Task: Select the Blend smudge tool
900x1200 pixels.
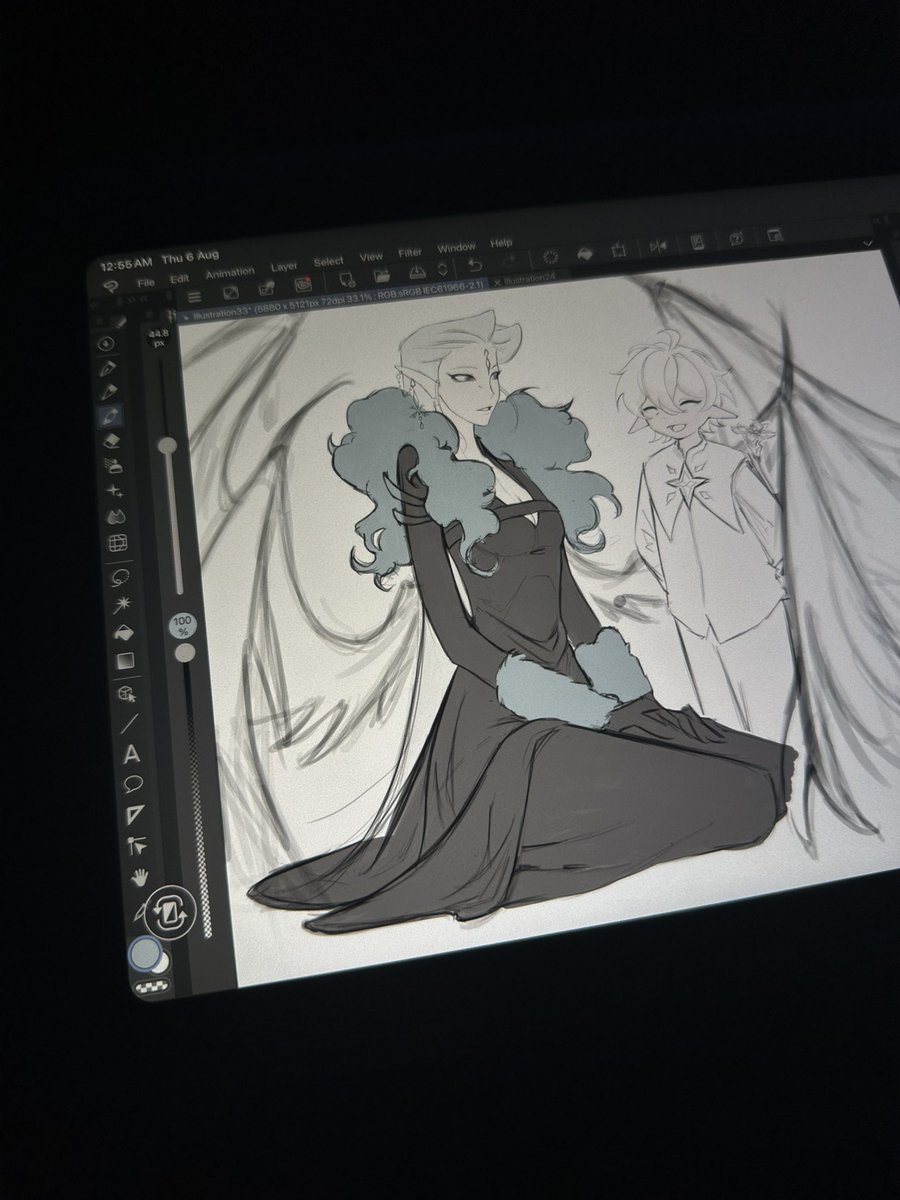Action: coord(116,517)
